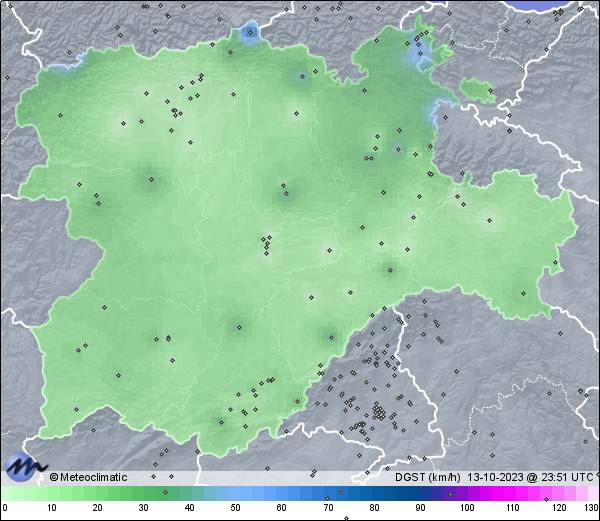
Task: Click the 70 value on the scale
Action: 328,508
